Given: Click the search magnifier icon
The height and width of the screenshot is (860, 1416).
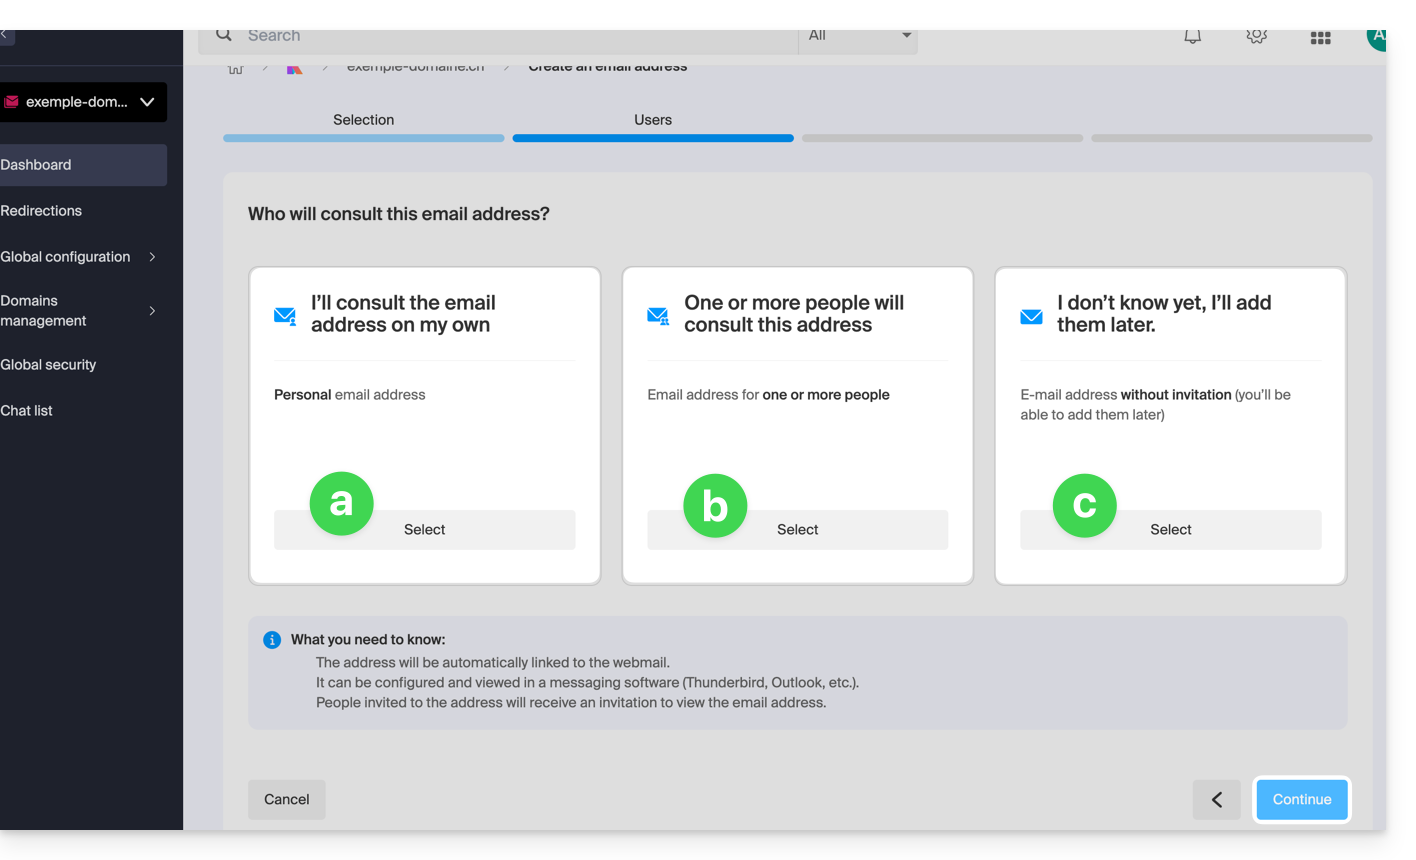Looking at the screenshot, I should (224, 36).
